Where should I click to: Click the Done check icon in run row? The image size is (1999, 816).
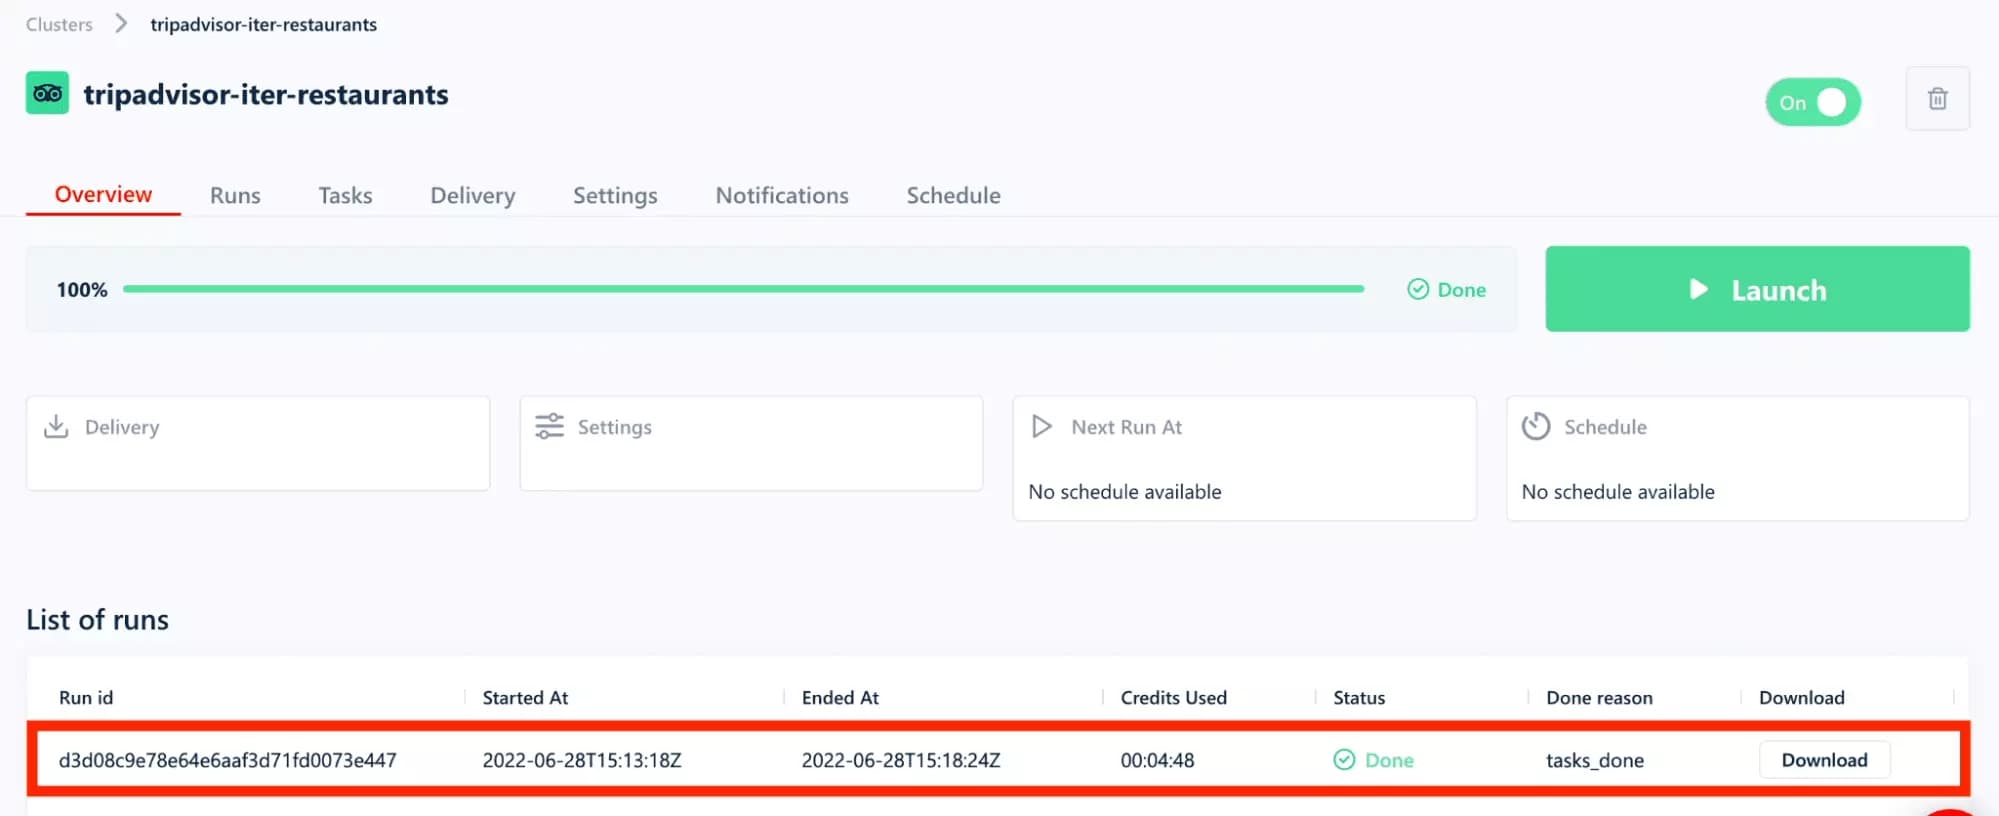coord(1344,760)
